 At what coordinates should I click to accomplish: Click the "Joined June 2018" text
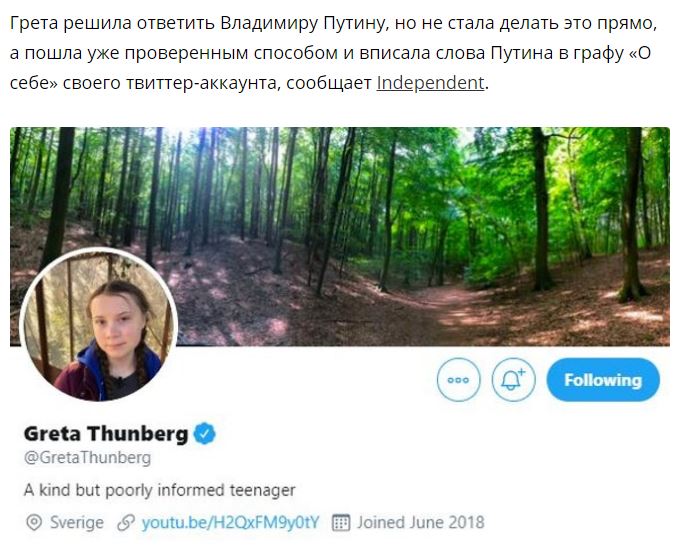click(x=421, y=522)
